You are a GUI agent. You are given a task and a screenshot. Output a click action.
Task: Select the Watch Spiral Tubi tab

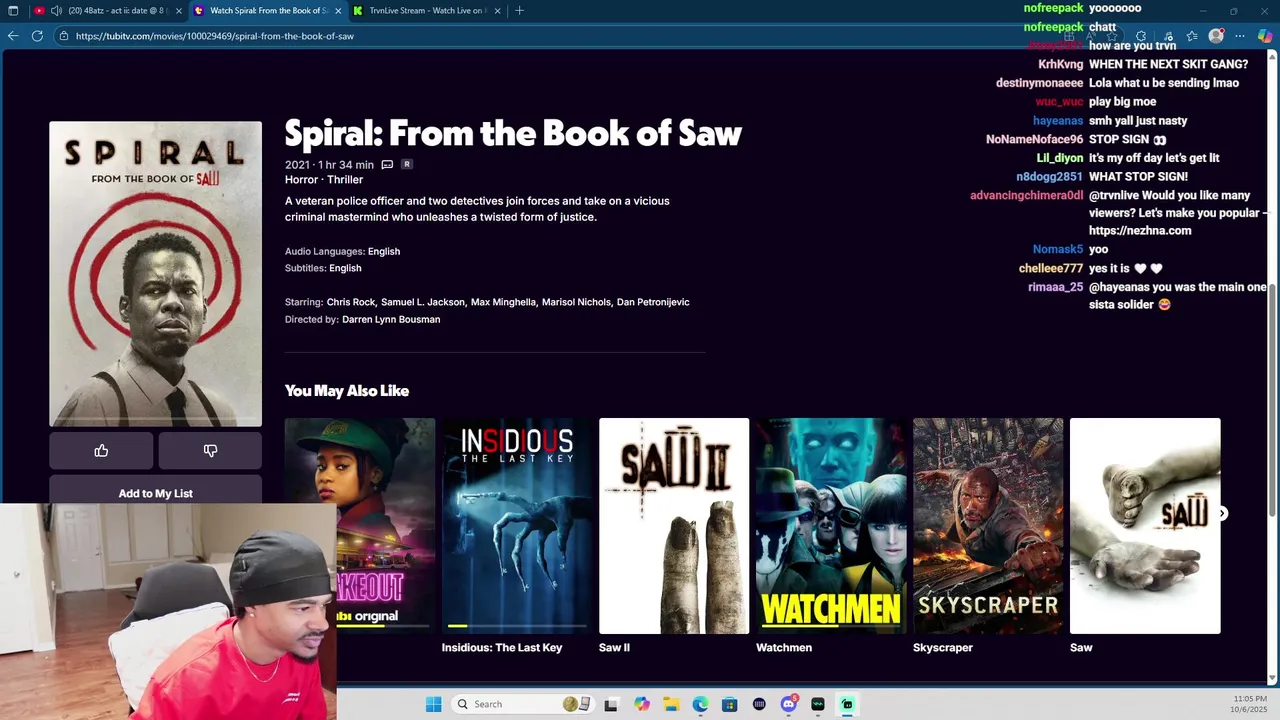268,10
